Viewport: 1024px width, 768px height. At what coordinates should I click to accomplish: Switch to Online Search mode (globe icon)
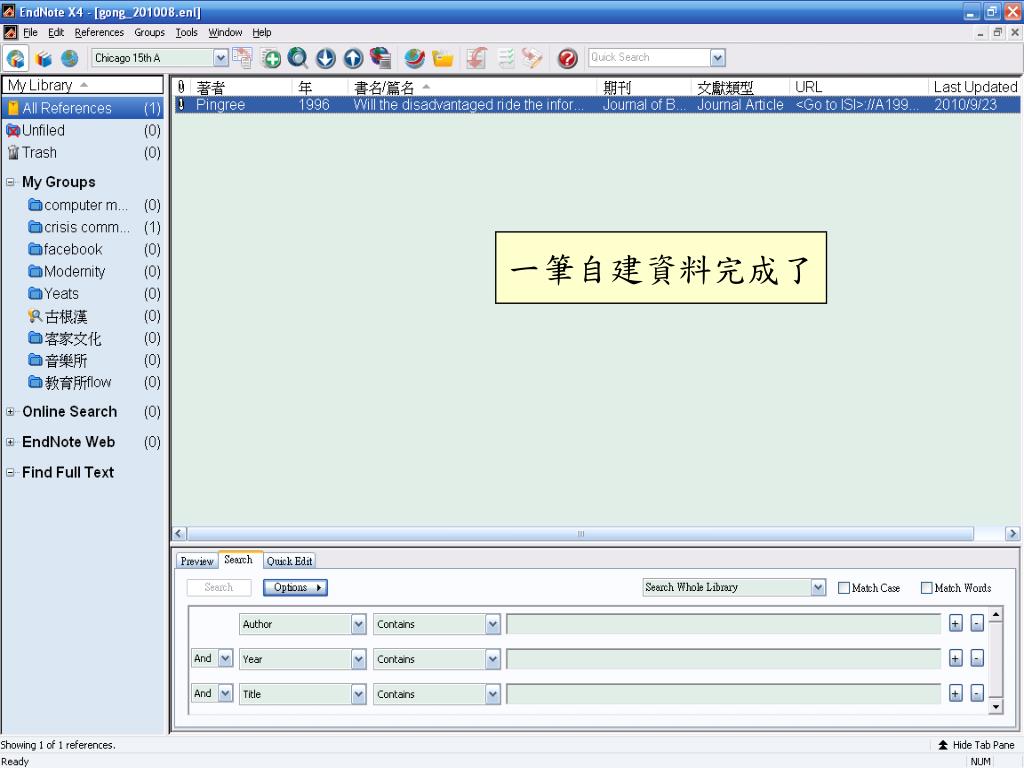pos(69,58)
